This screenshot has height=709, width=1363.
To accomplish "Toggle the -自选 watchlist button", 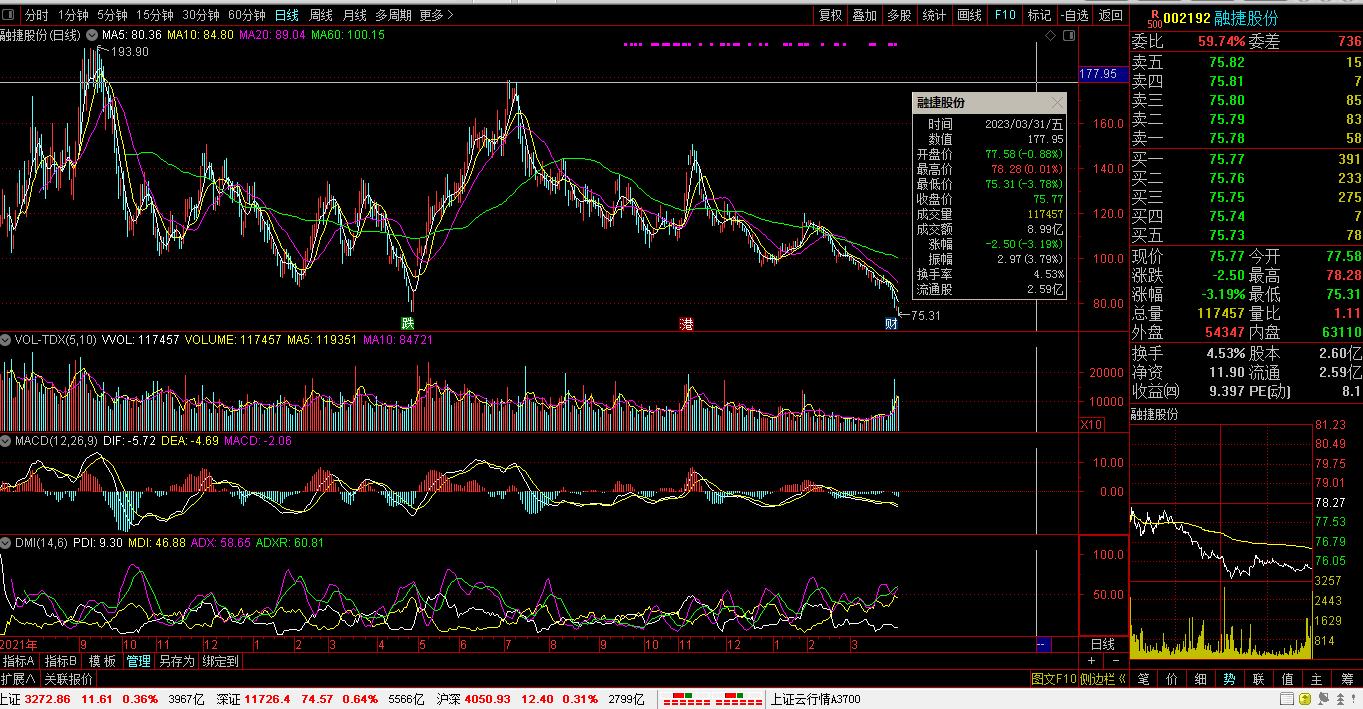I will pyautogui.click(x=1075, y=15).
